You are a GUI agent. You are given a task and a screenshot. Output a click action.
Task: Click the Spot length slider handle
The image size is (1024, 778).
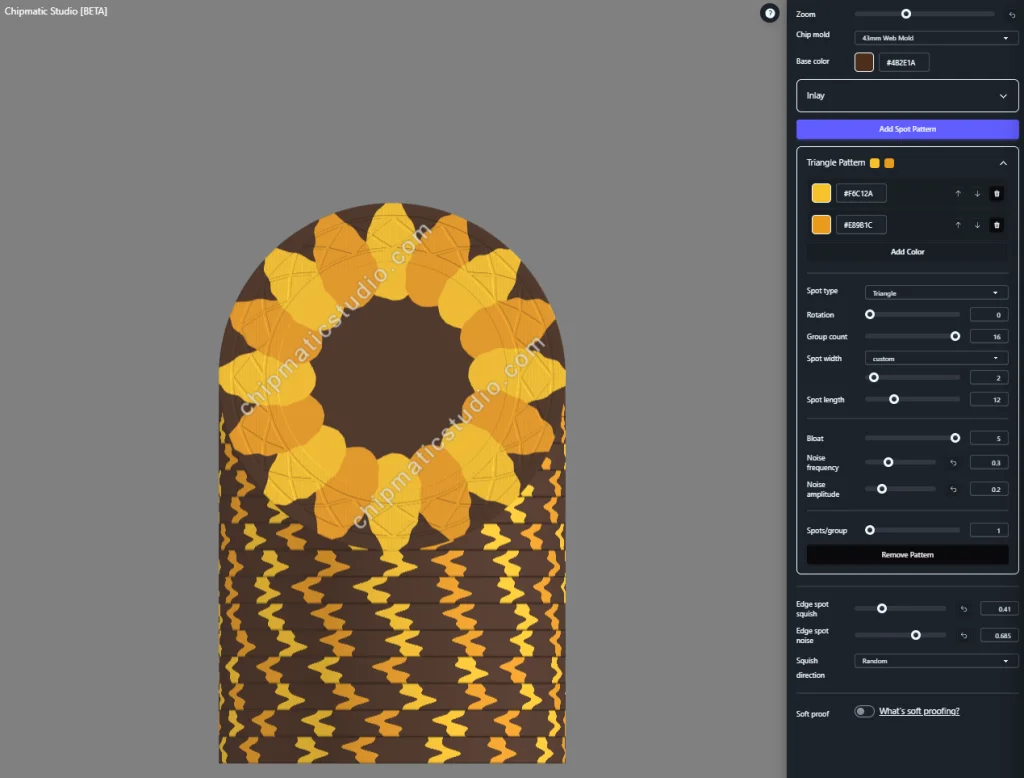click(x=894, y=399)
